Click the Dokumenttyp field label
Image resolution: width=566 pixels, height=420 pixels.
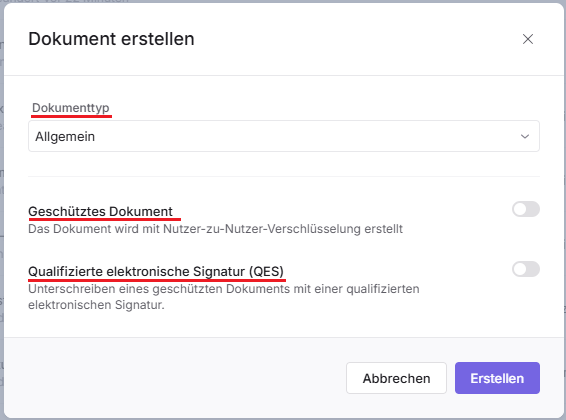71,108
